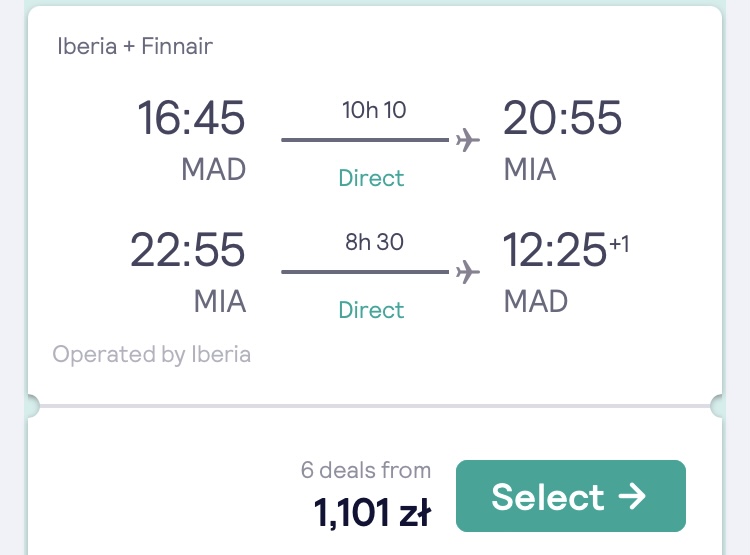The width and height of the screenshot is (750, 555).
Task: Click the arrow icon in Select button
Action: (632, 496)
